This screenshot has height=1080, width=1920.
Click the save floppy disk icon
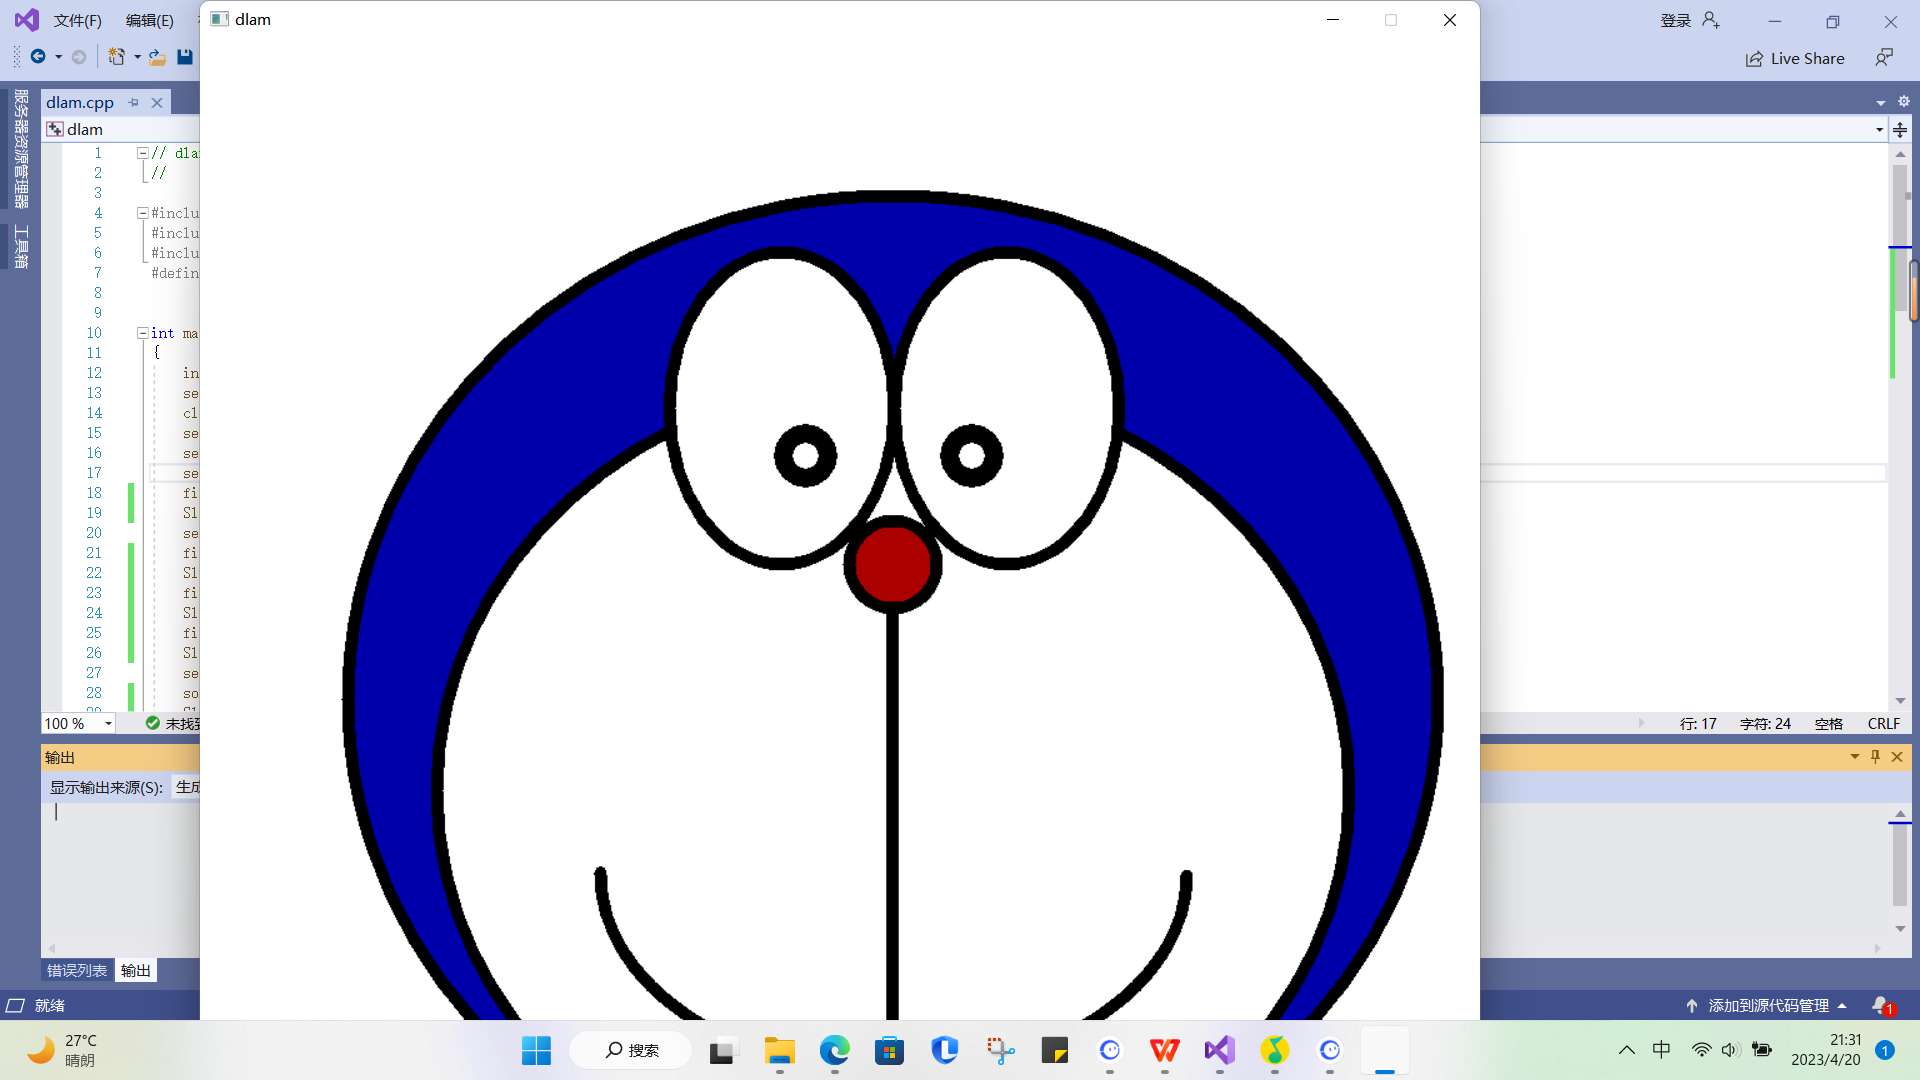pos(185,57)
